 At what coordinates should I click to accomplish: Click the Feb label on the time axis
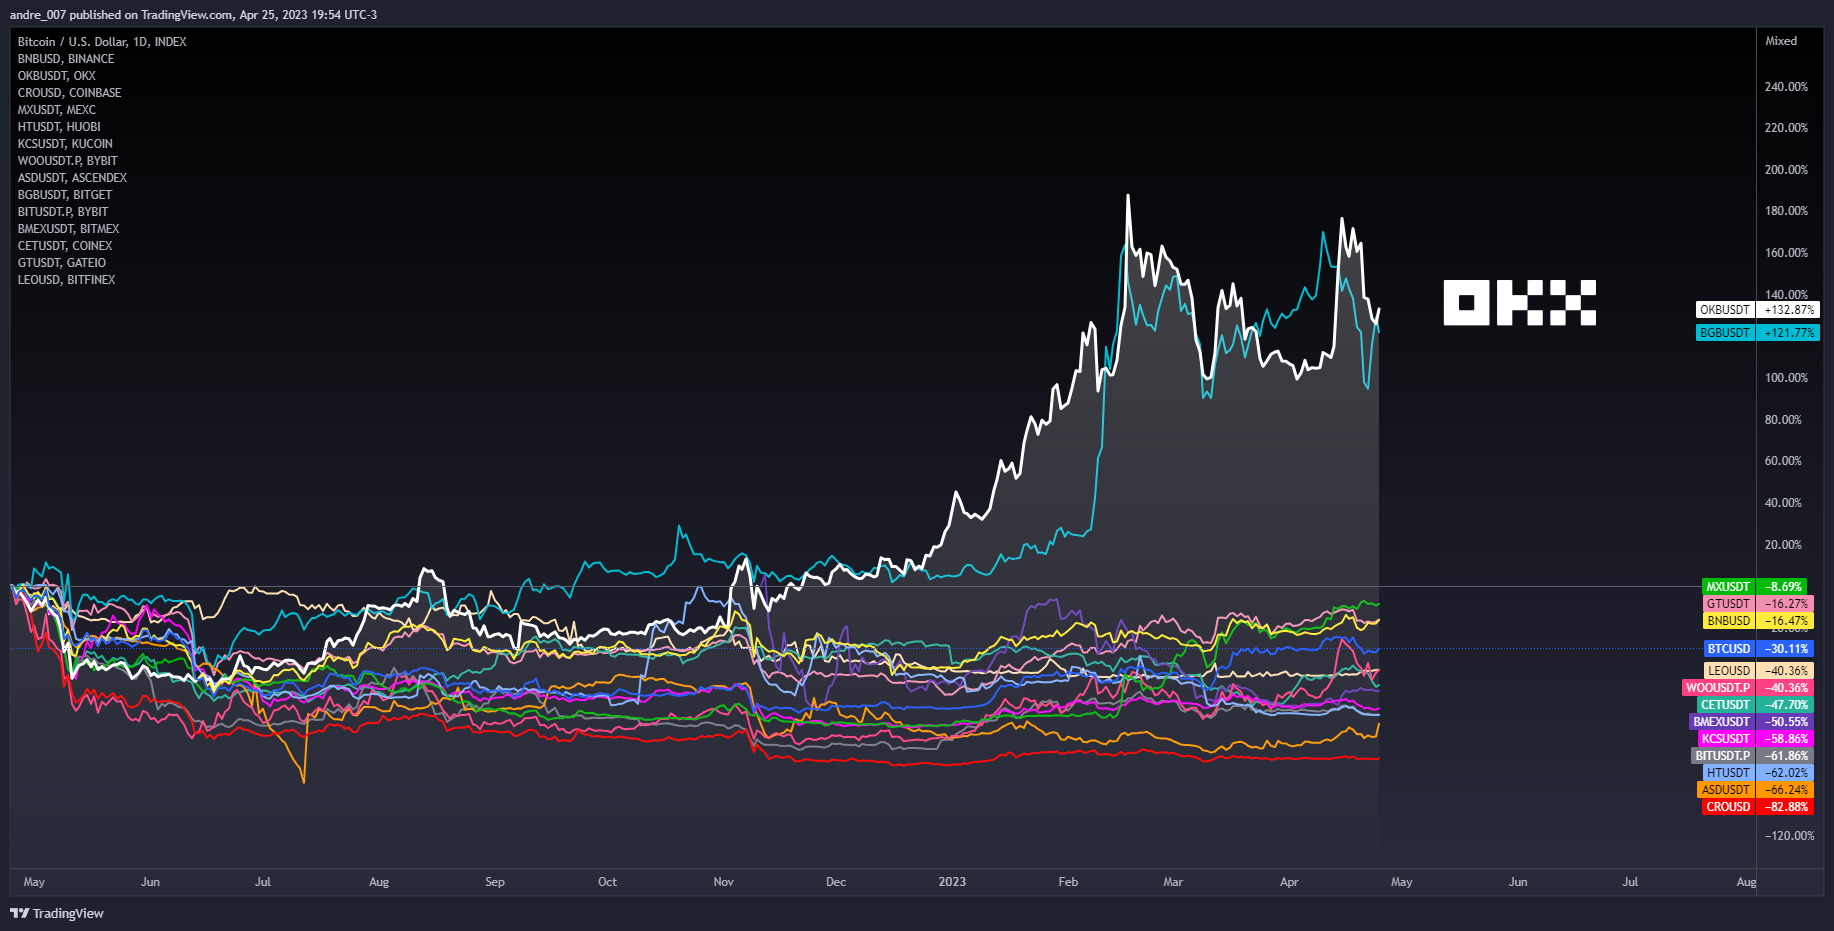click(1068, 882)
